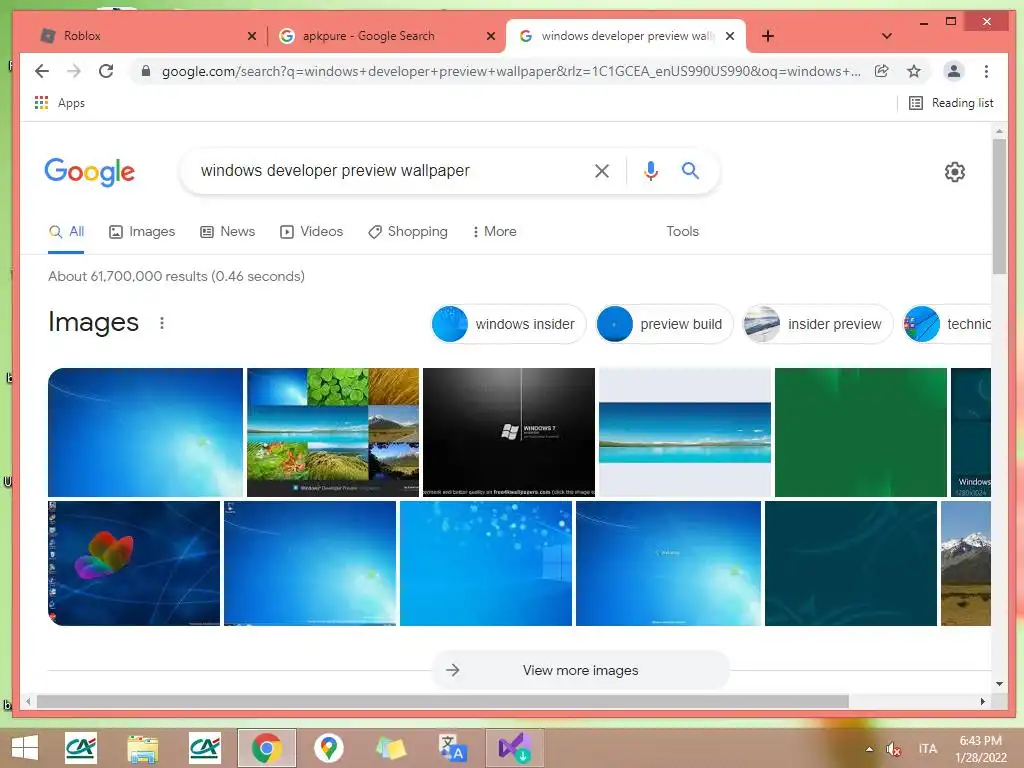1024x768 pixels.
Task: Open the tab search dropdown arrow
Action: point(887,36)
